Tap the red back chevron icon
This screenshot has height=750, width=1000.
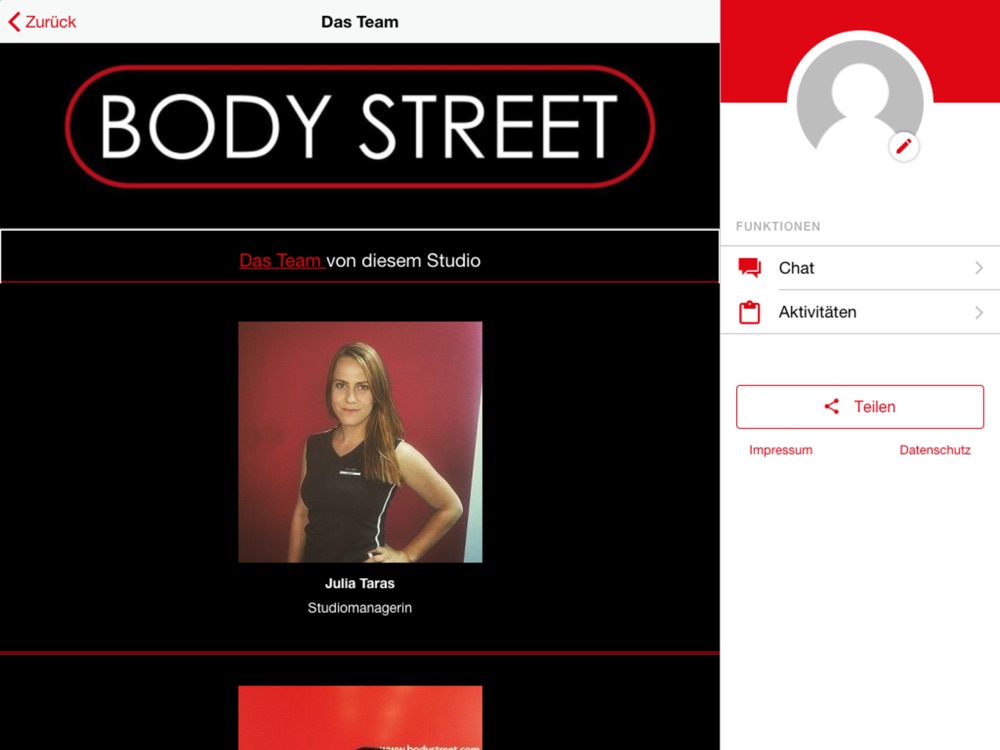pos(14,22)
